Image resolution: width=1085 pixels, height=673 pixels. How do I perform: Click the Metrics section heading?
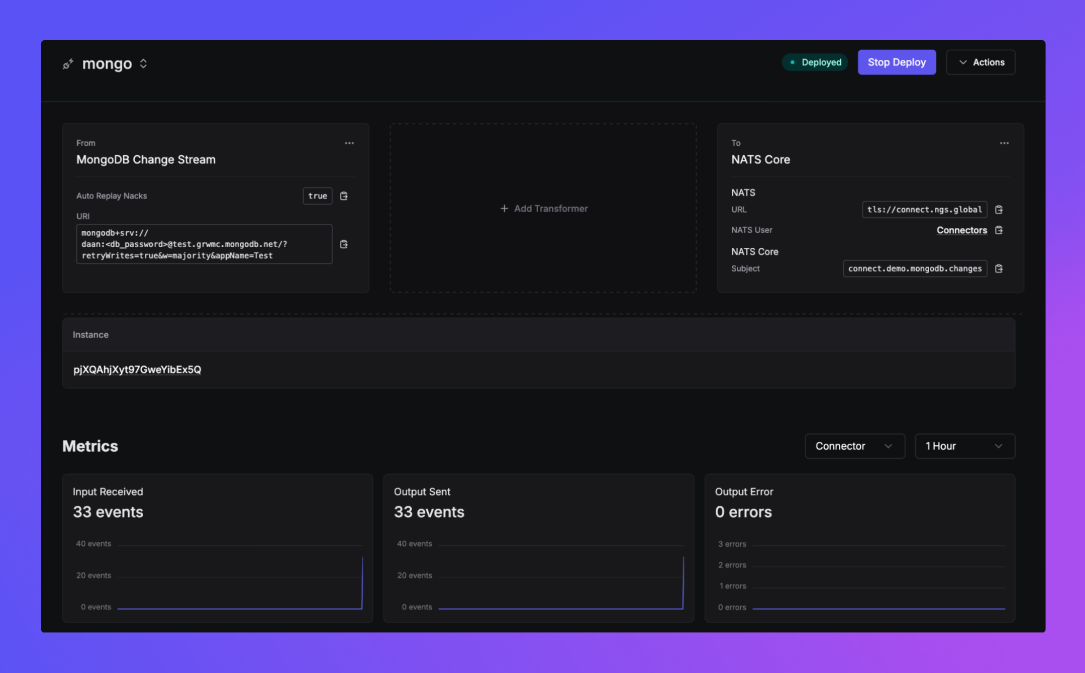90,446
